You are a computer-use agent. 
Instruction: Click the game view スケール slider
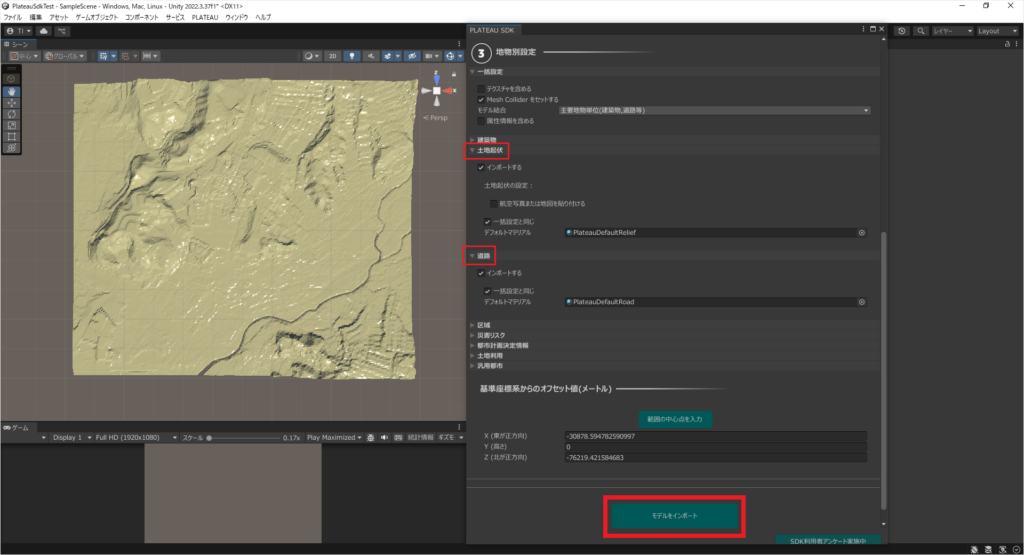click(244, 438)
